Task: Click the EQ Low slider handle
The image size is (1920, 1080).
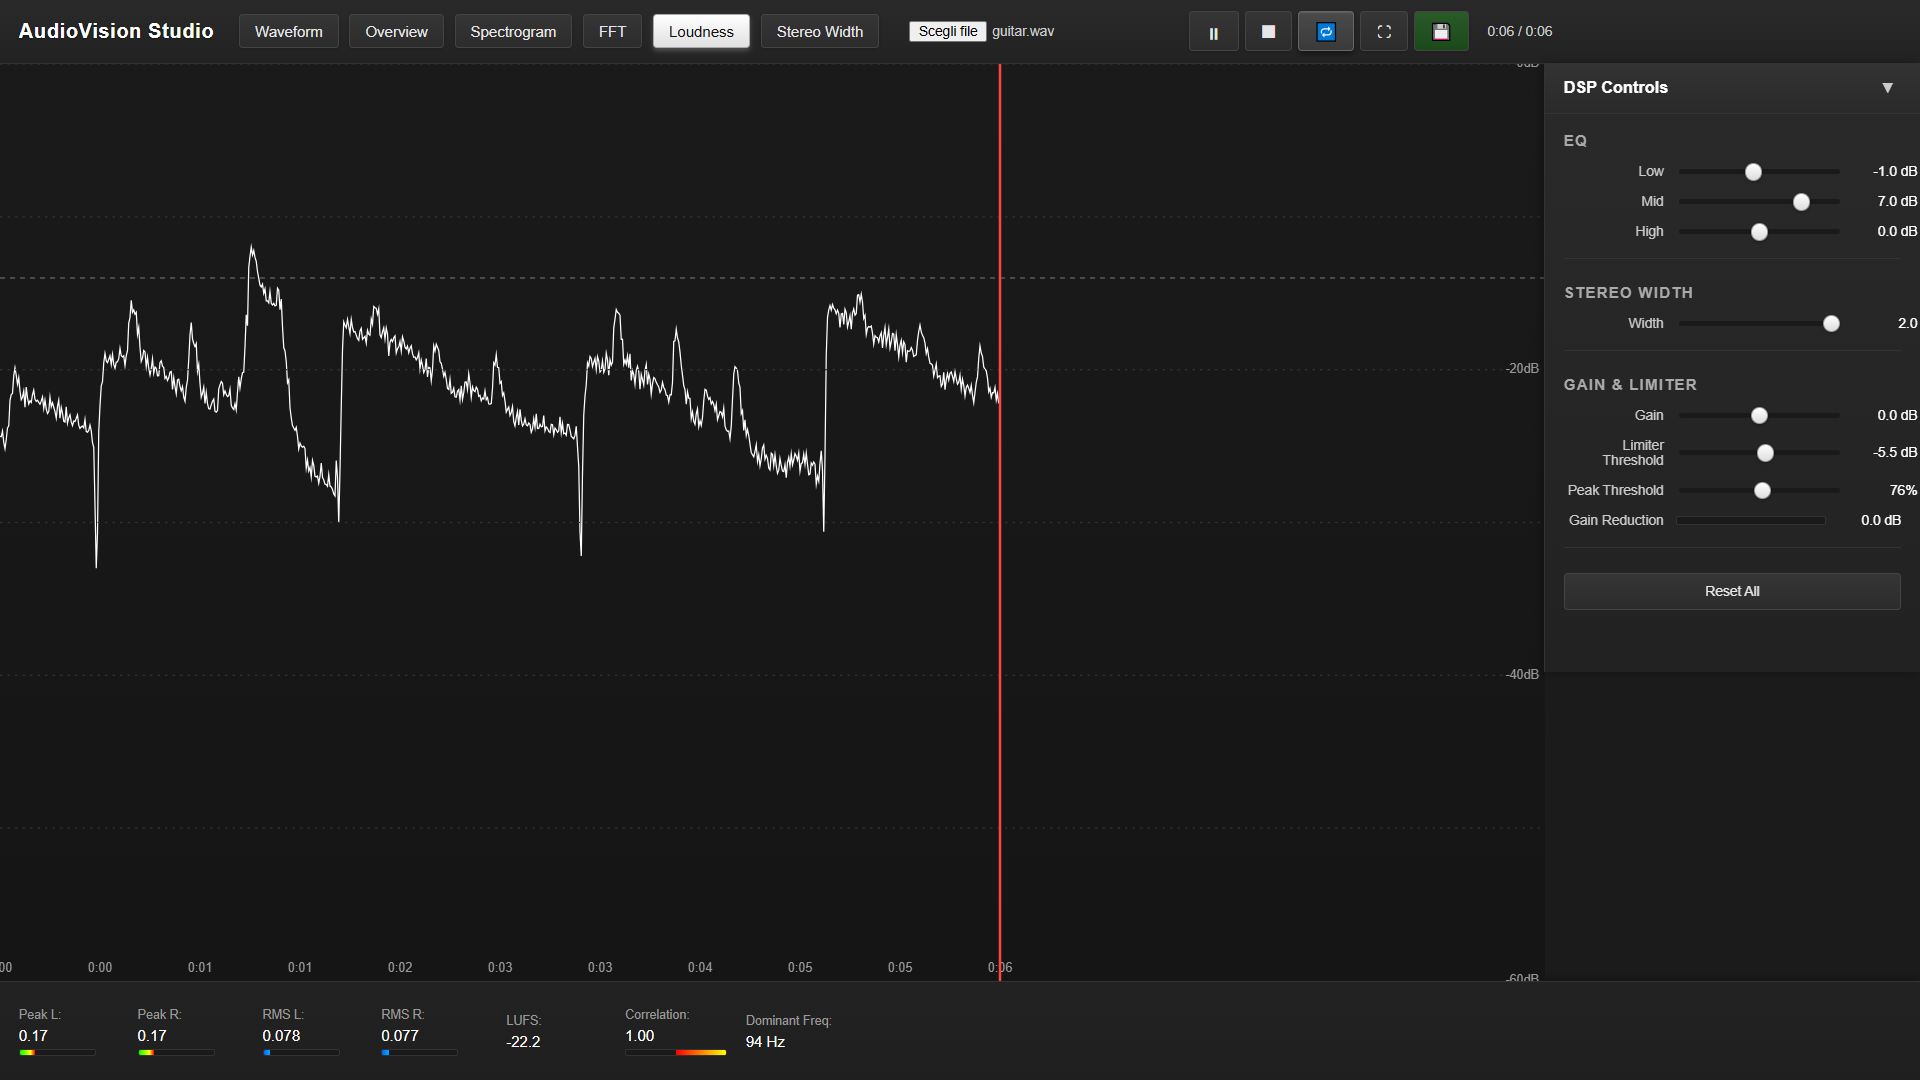Action: (x=1753, y=172)
